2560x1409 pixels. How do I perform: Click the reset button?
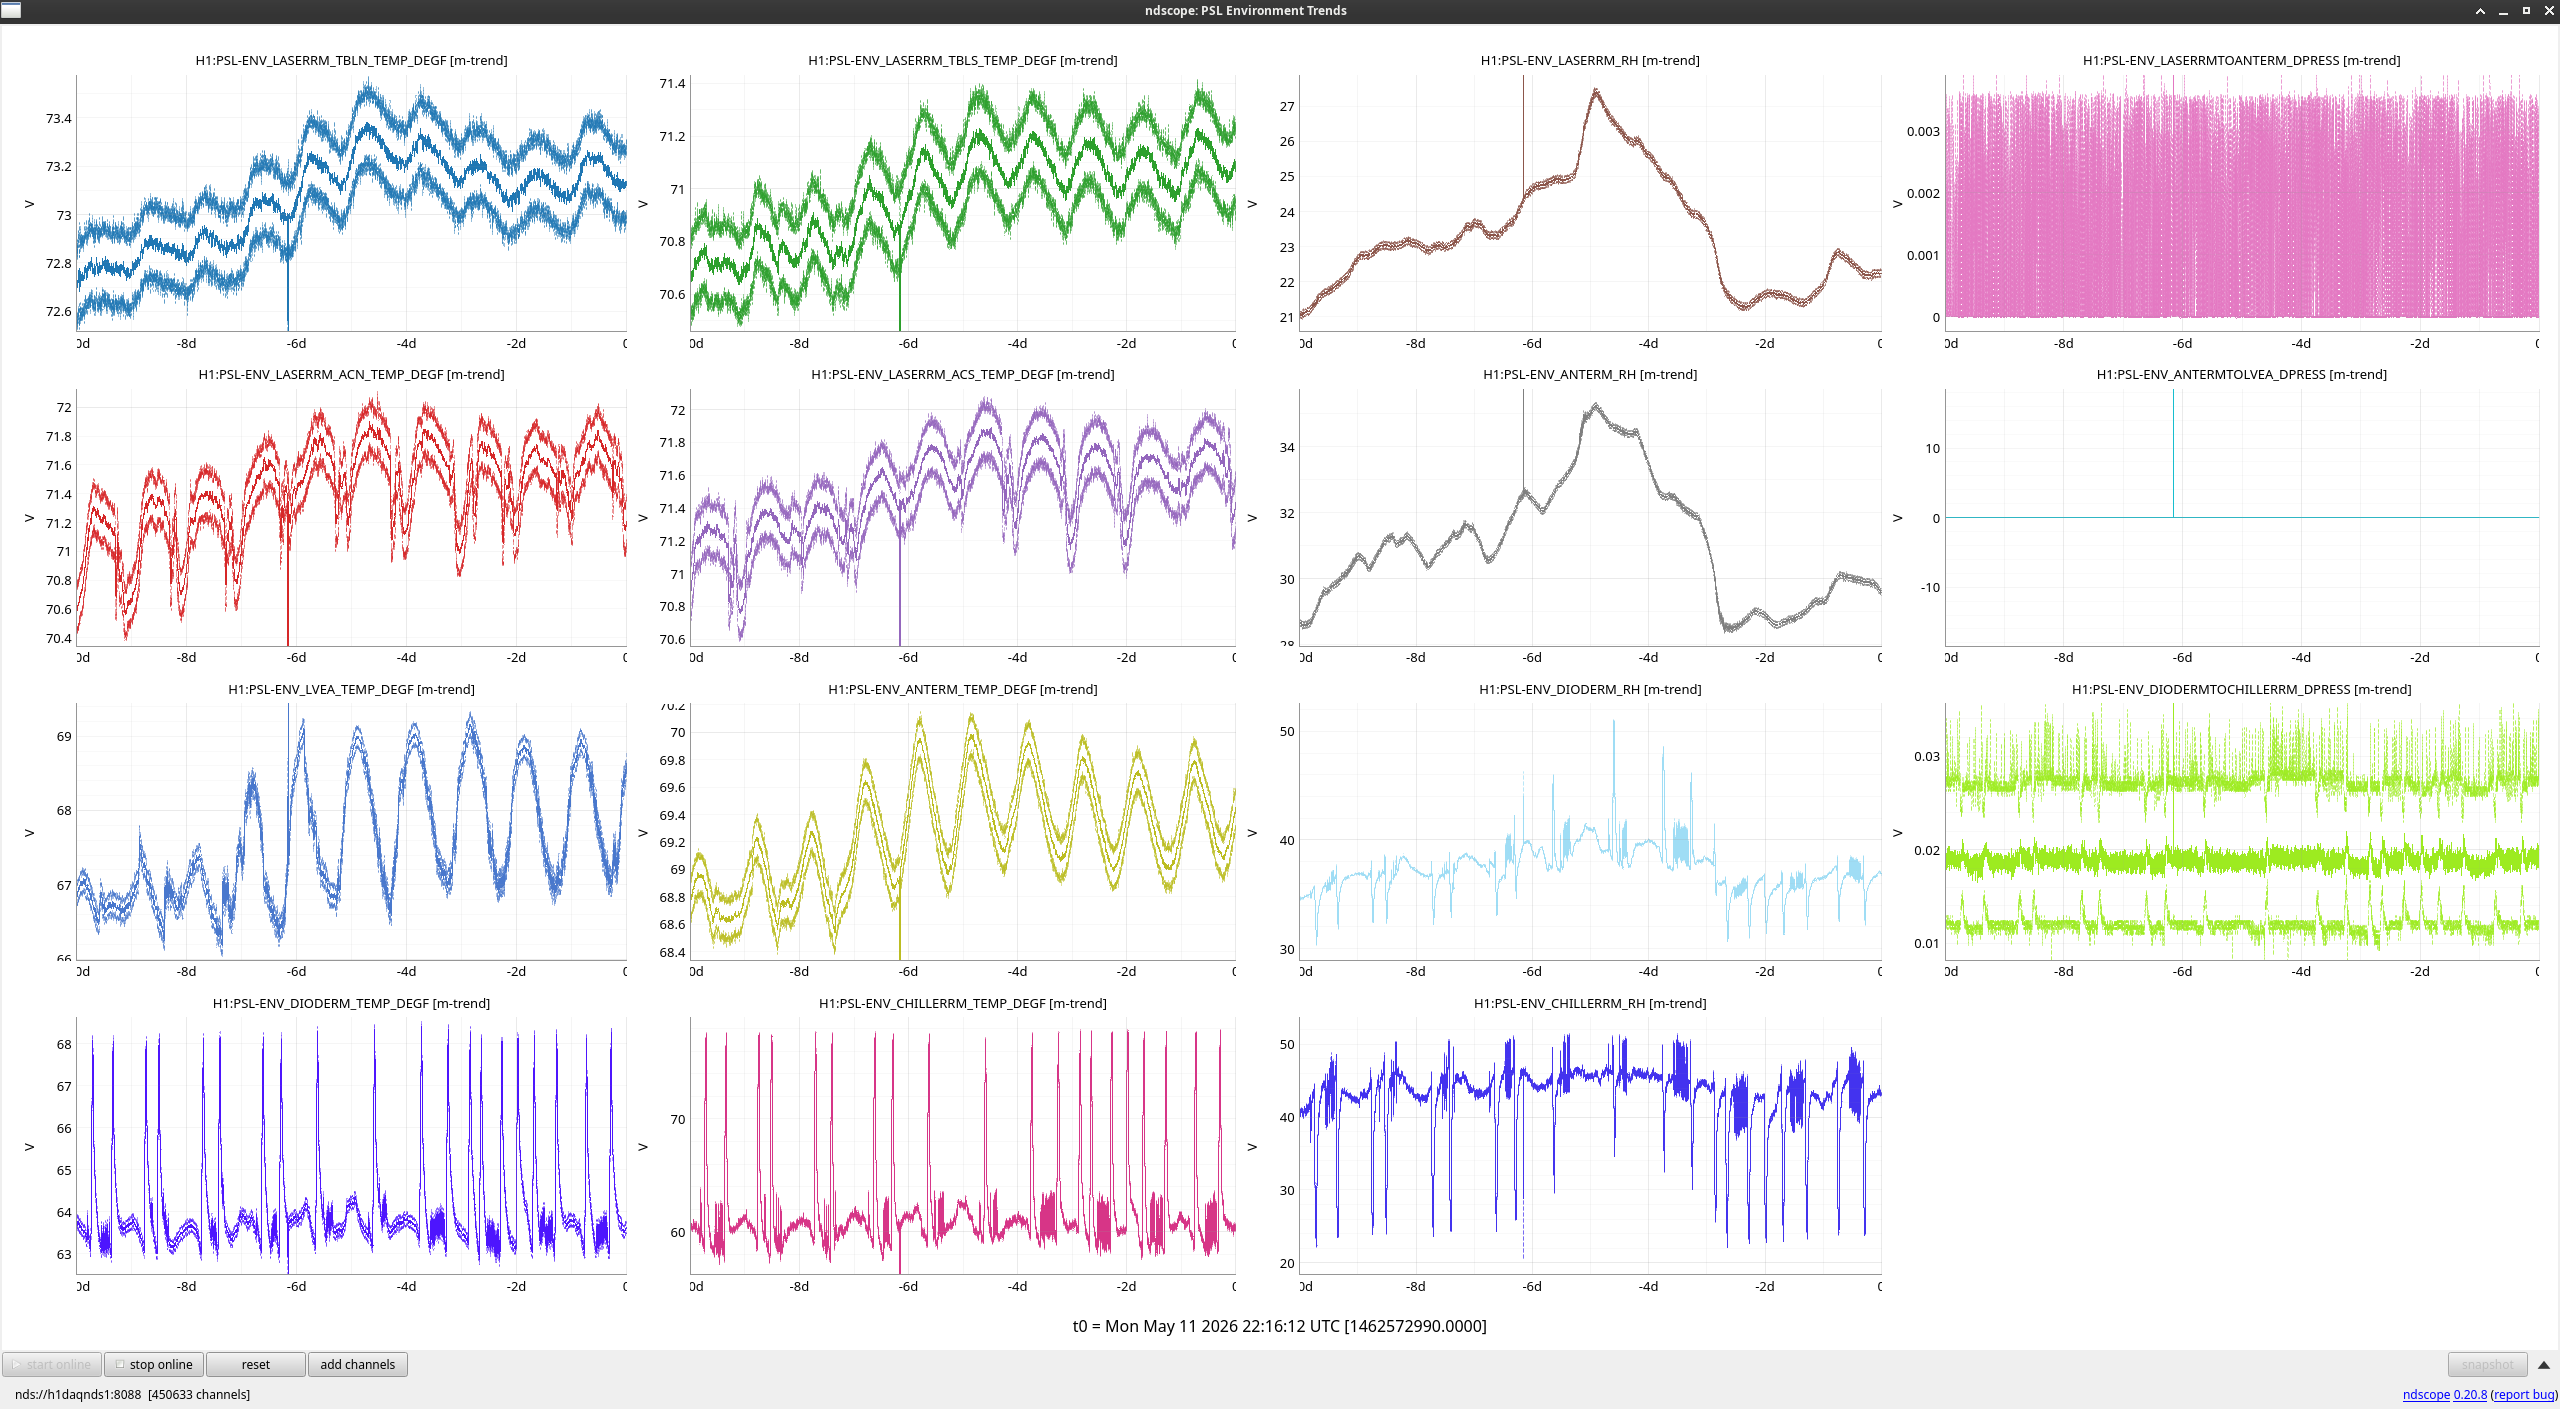(255, 1364)
